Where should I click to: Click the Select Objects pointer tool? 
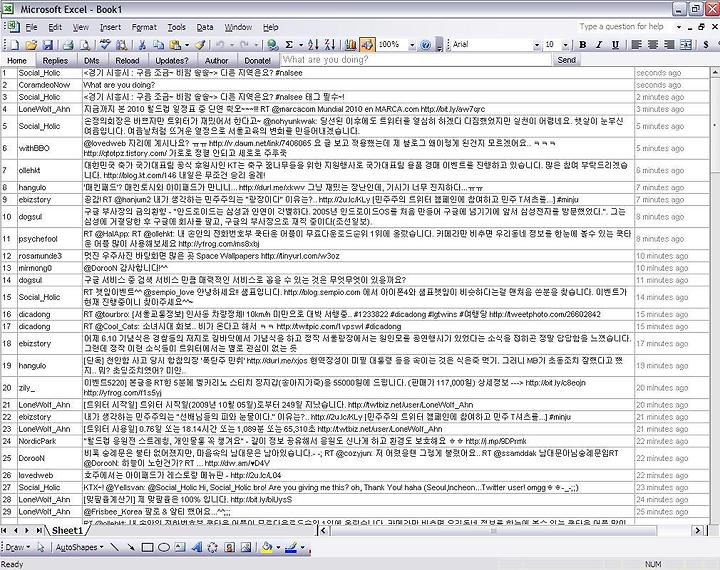tap(41, 547)
